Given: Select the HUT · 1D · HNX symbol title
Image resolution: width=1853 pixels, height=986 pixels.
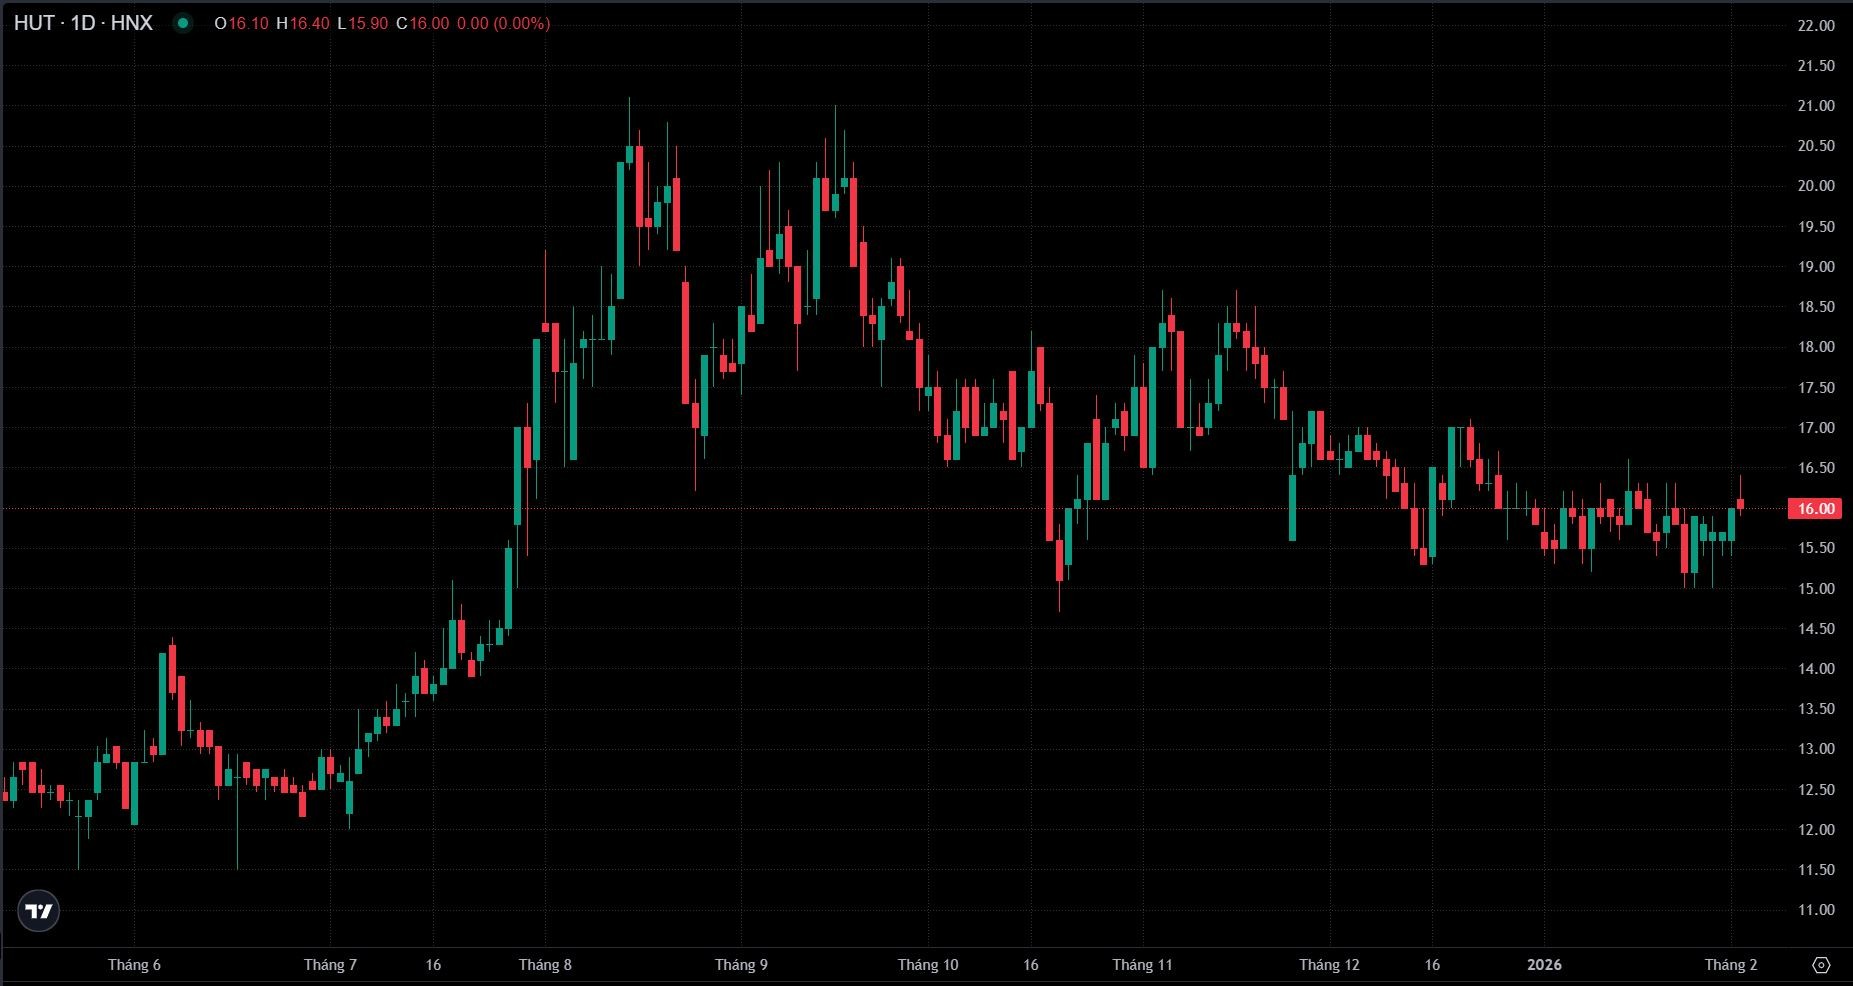Looking at the screenshot, I should 83,23.
